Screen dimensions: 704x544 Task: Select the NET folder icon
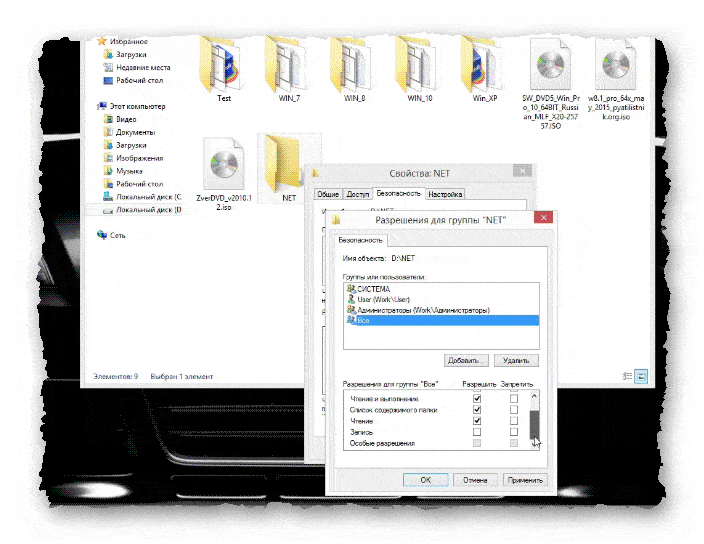[x=283, y=164]
